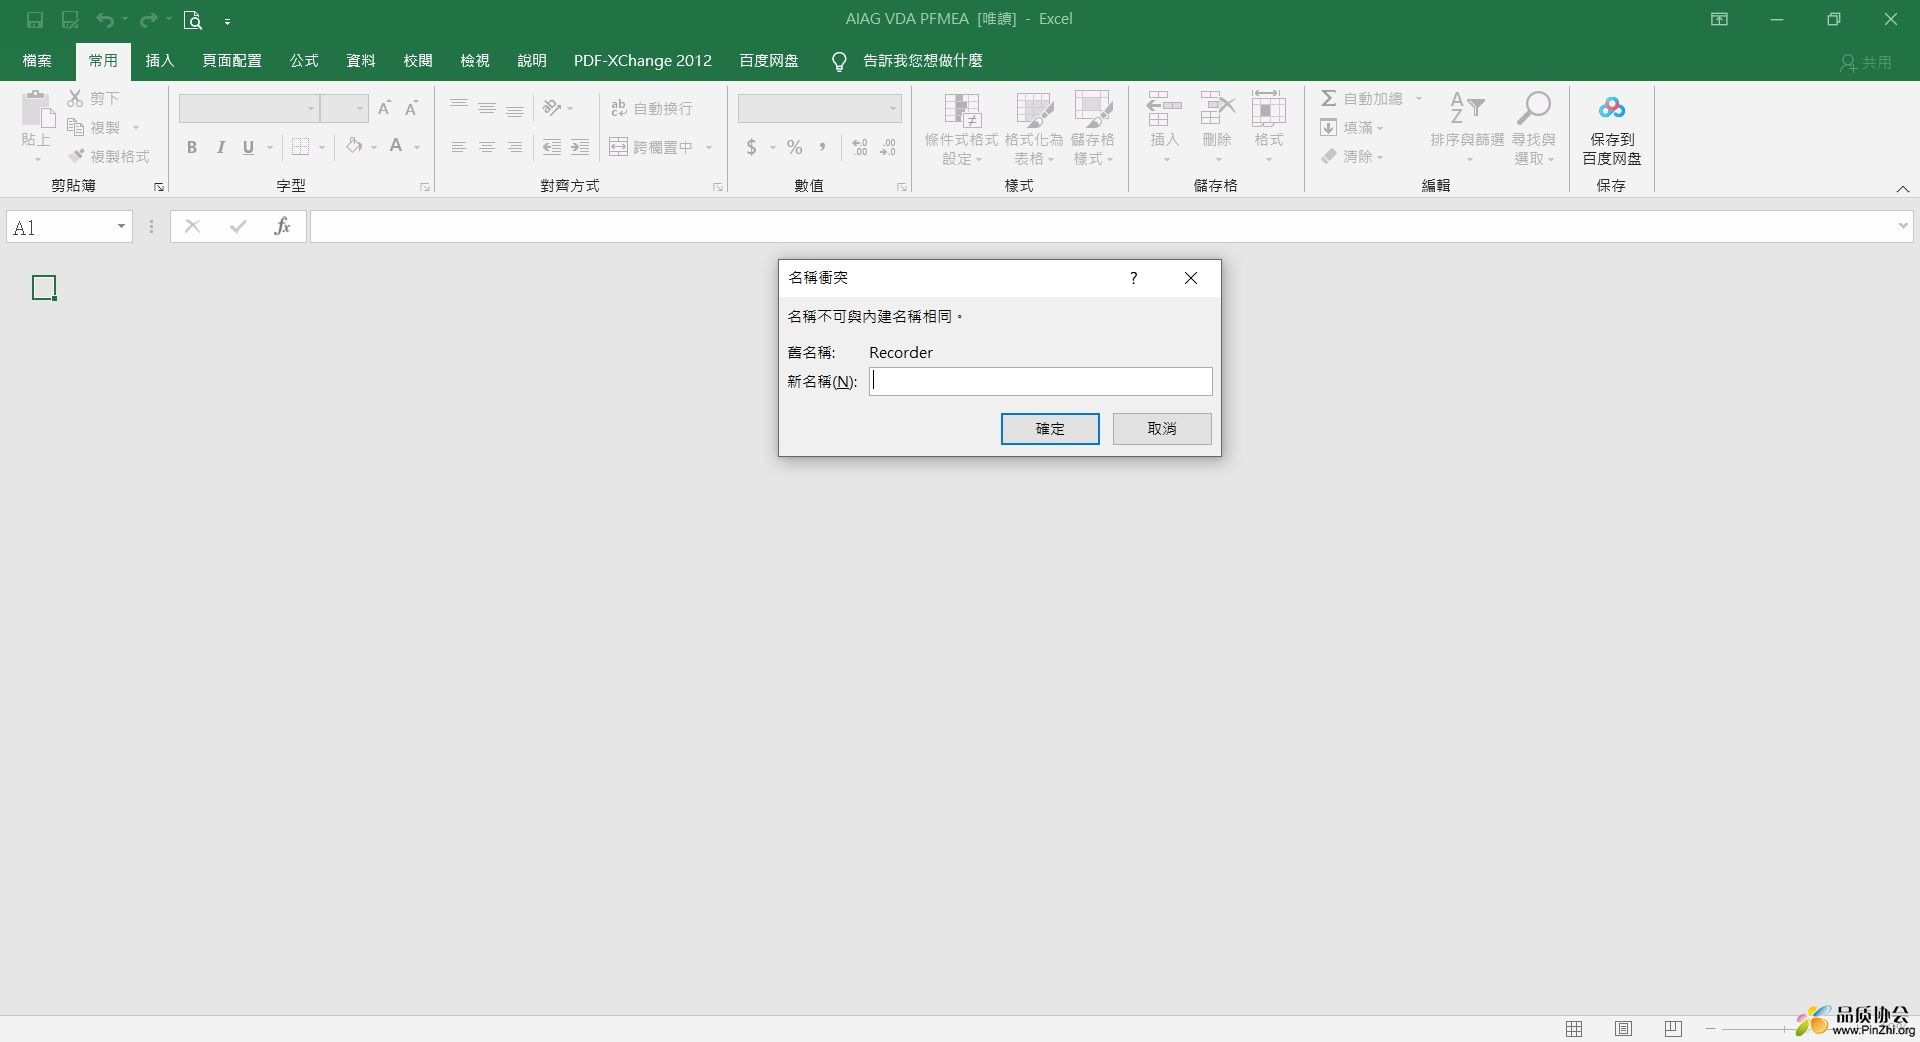Click Tell me what you want search box
This screenshot has height=1042, width=1920.
908,61
